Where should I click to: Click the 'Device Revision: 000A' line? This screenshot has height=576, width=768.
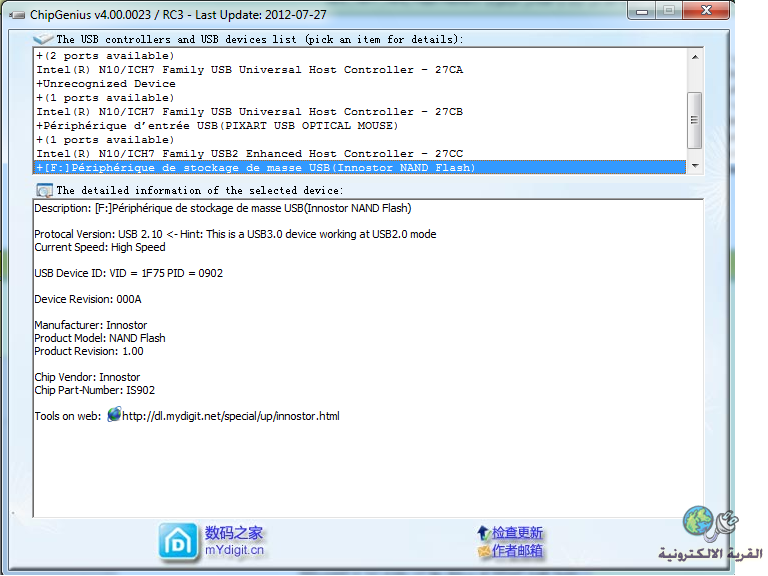point(88,299)
